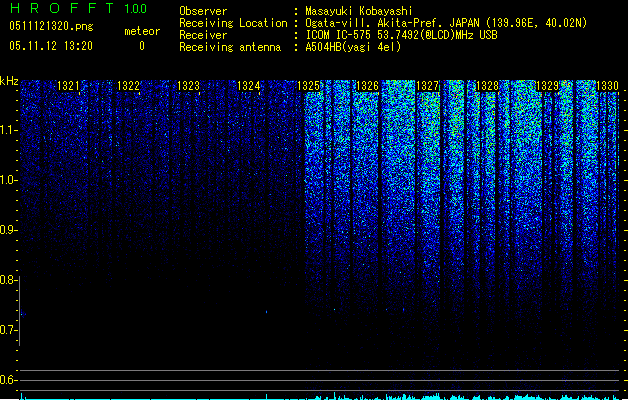The height and width of the screenshot is (400, 629).
Task: Click the meteor count value 0
Action: 142,46
